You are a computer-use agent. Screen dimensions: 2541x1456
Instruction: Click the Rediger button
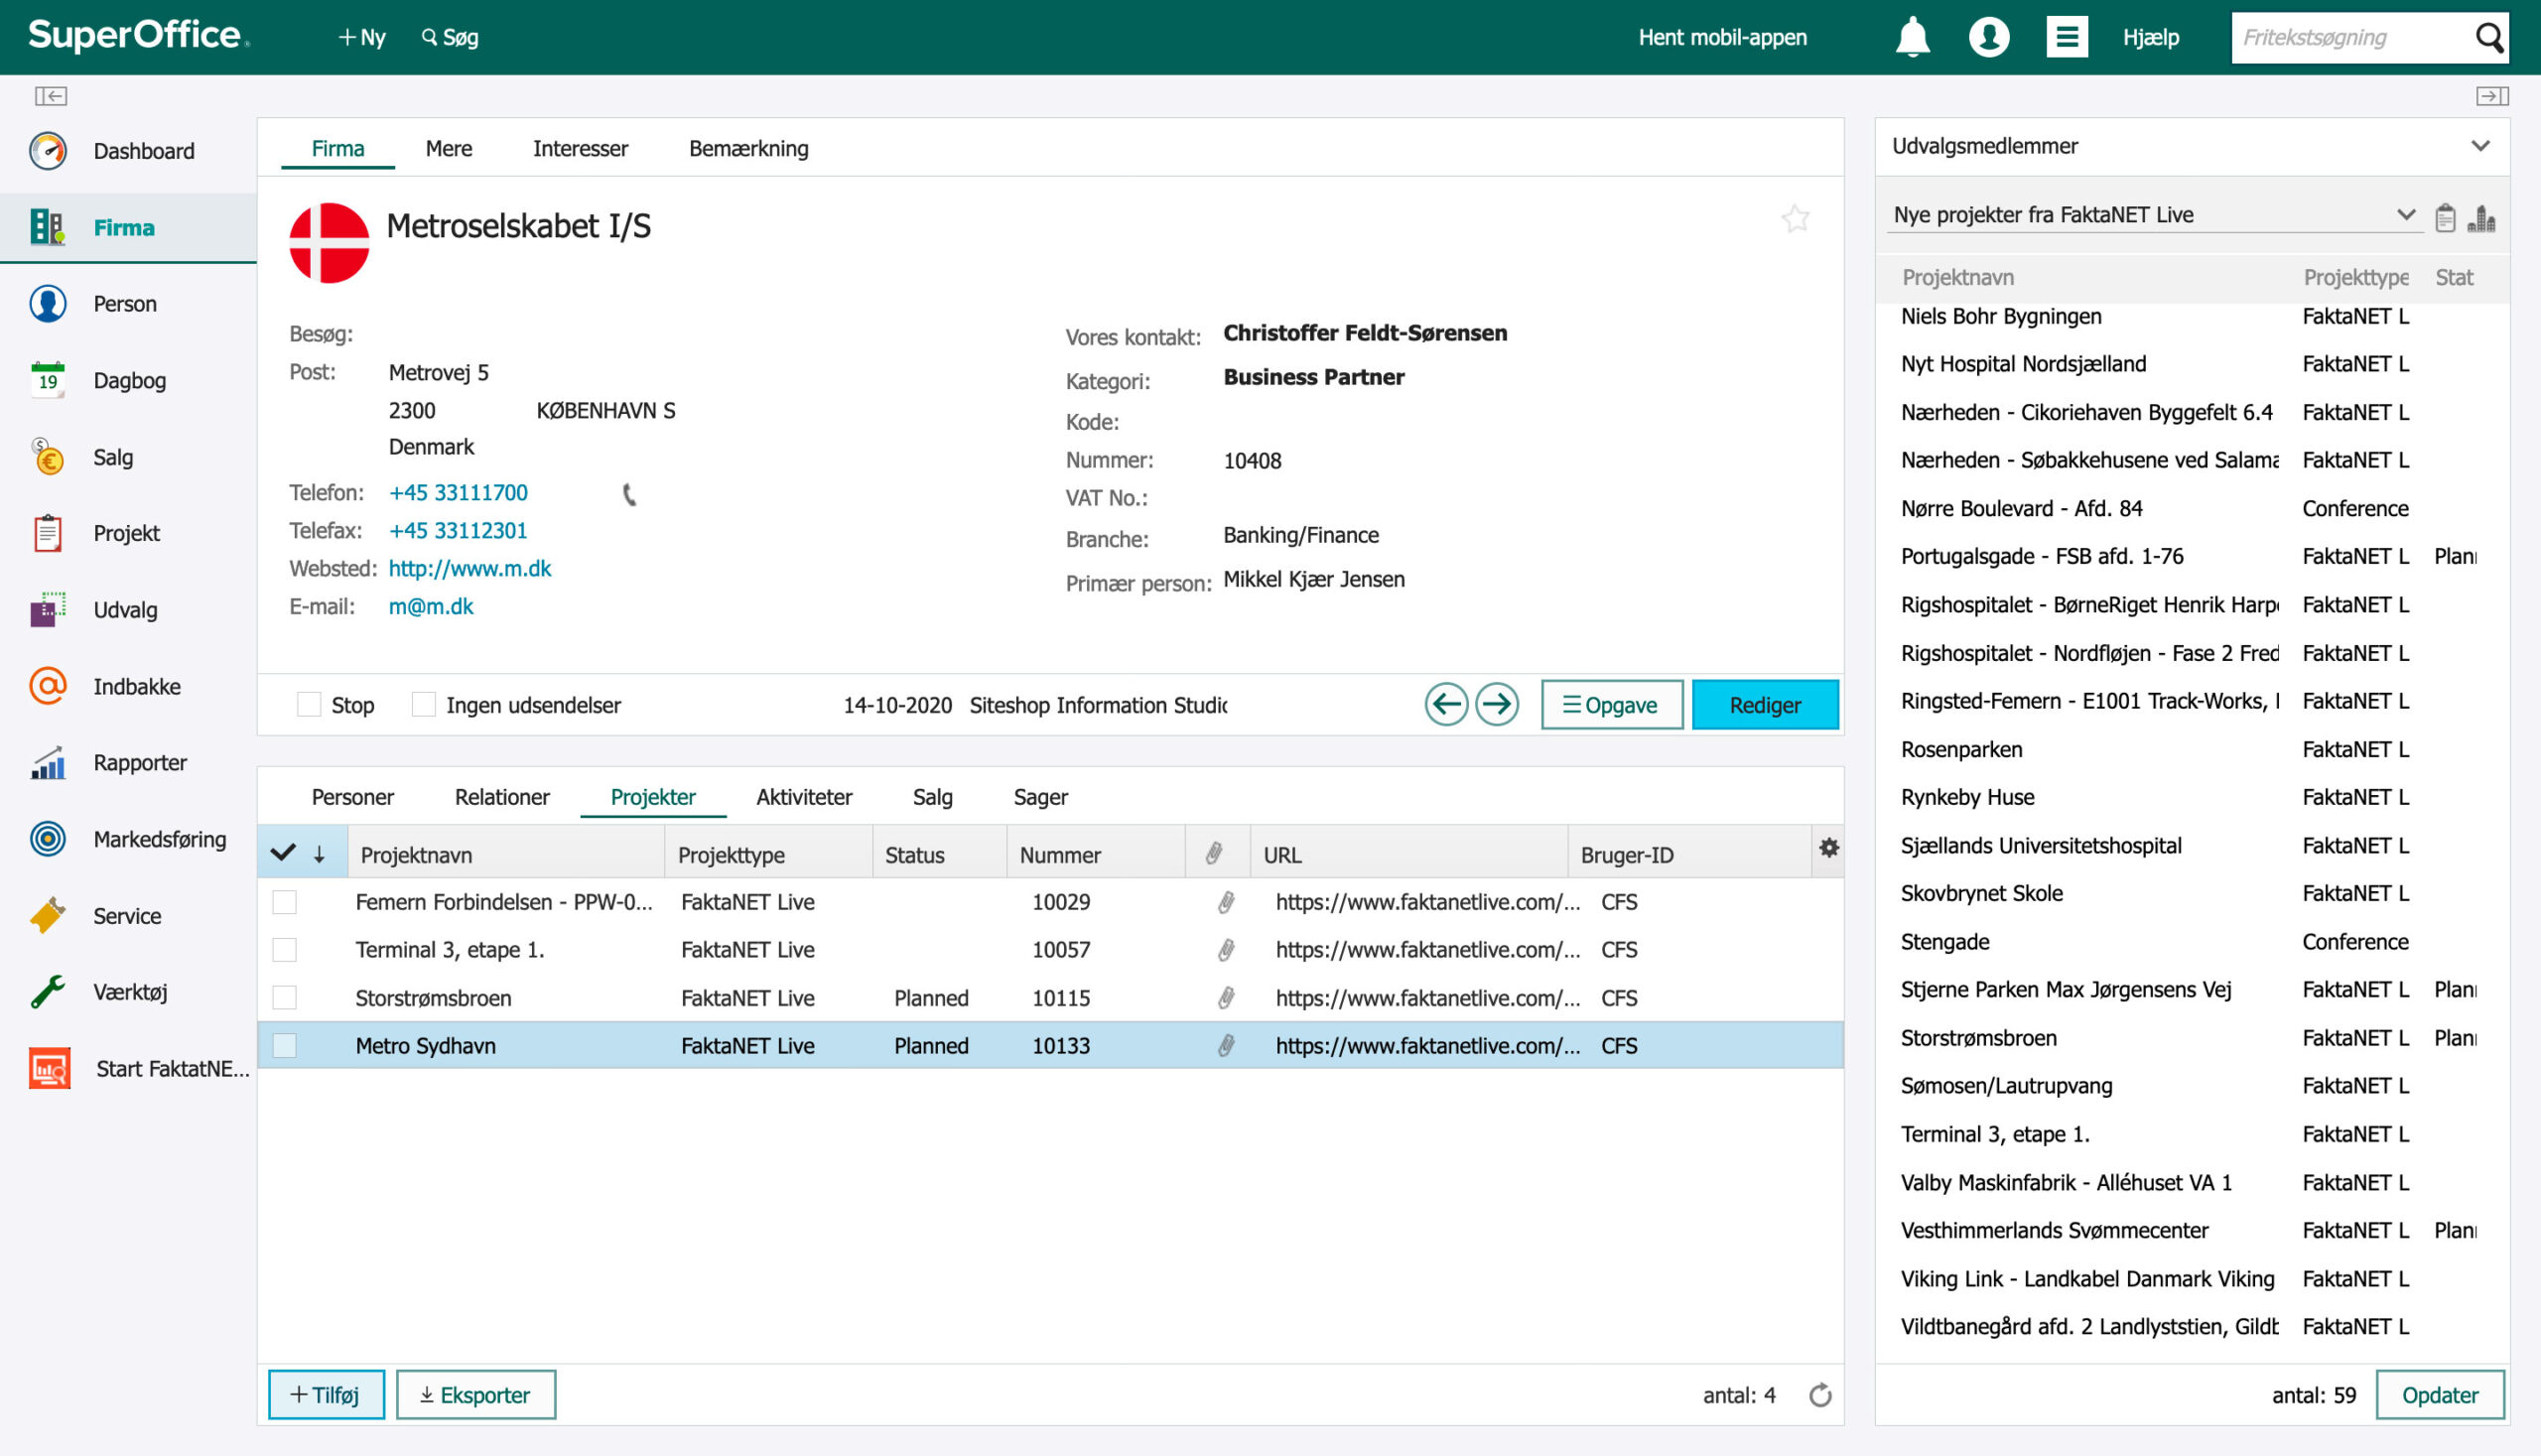pos(1765,705)
